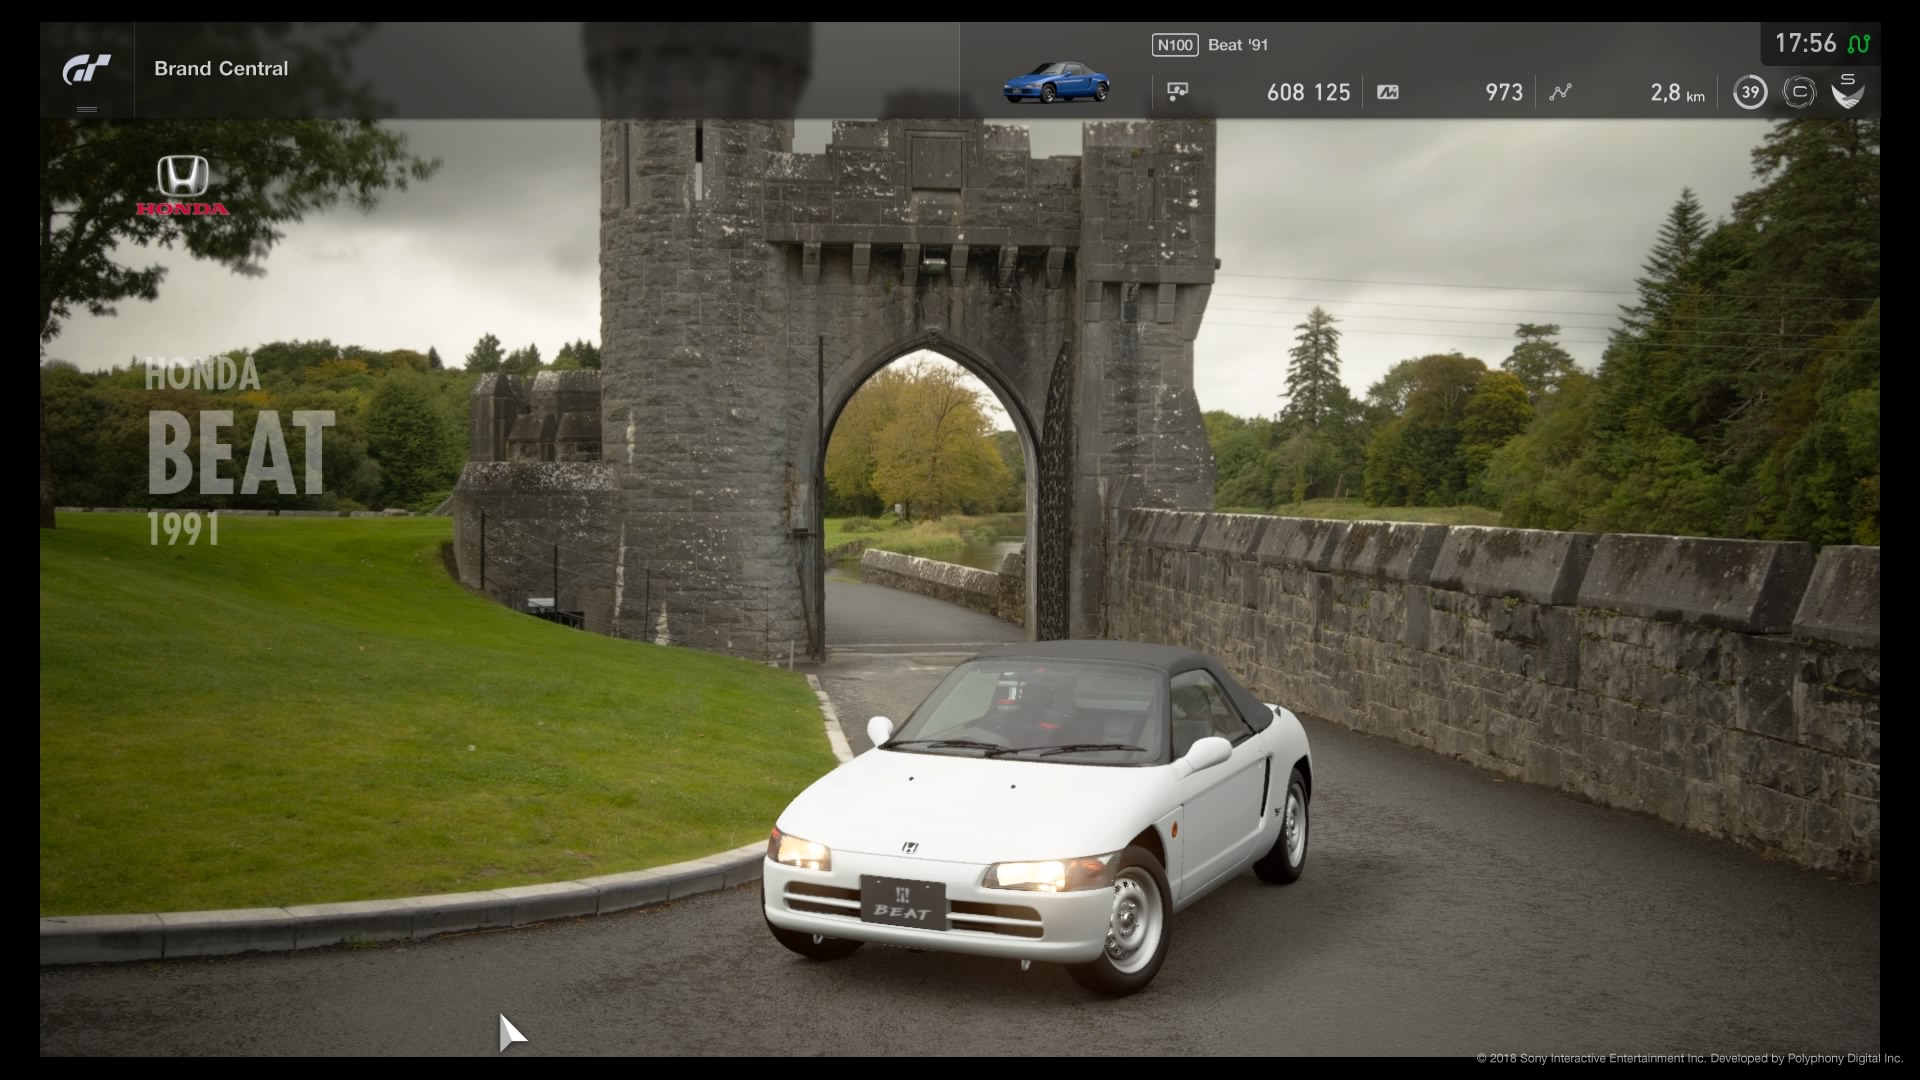Click the daily distance graph icon
Viewport: 1920px width, 1080px height.
click(x=1560, y=92)
